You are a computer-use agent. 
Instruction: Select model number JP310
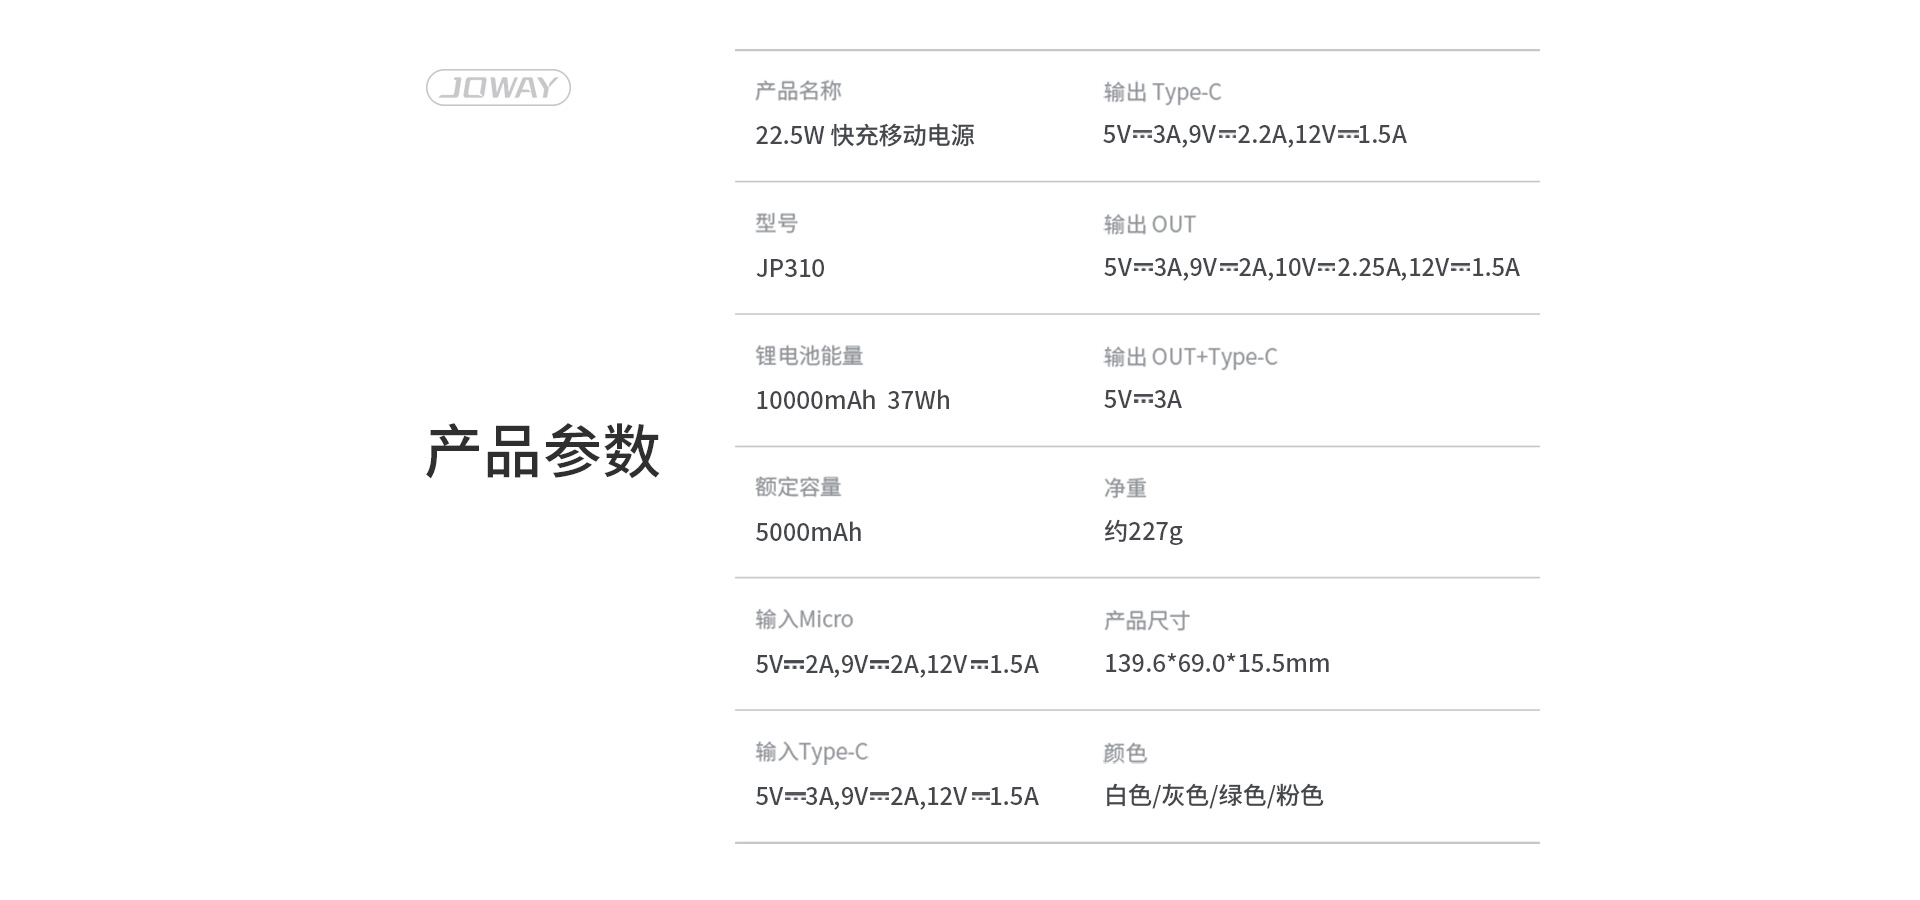click(790, 268)
